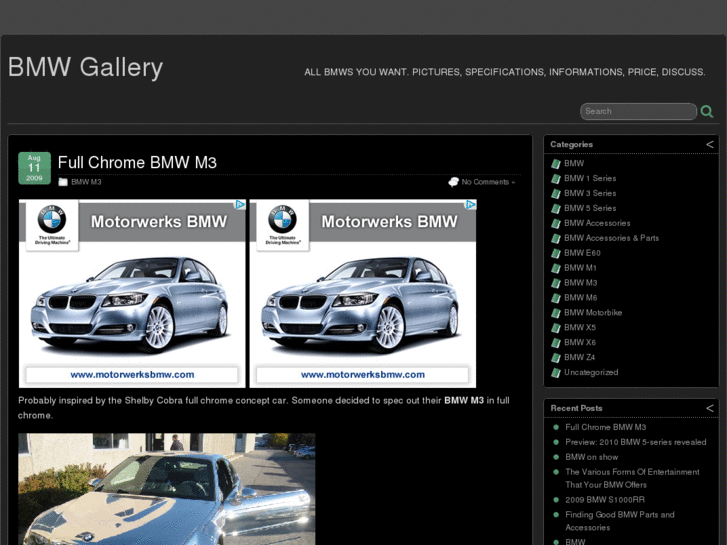
Task: Open the second Motorwerks BMW ad banner
Action: point(363,294)
